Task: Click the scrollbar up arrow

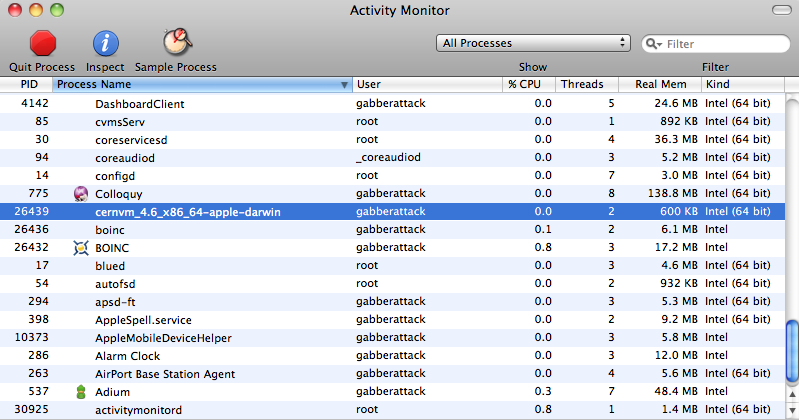Action: pos(792,395)
